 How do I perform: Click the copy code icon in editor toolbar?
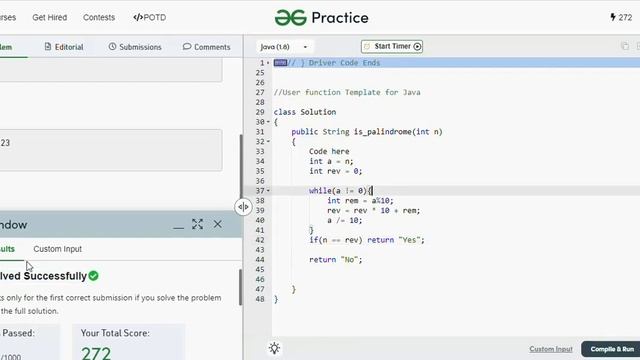(624, 46)
